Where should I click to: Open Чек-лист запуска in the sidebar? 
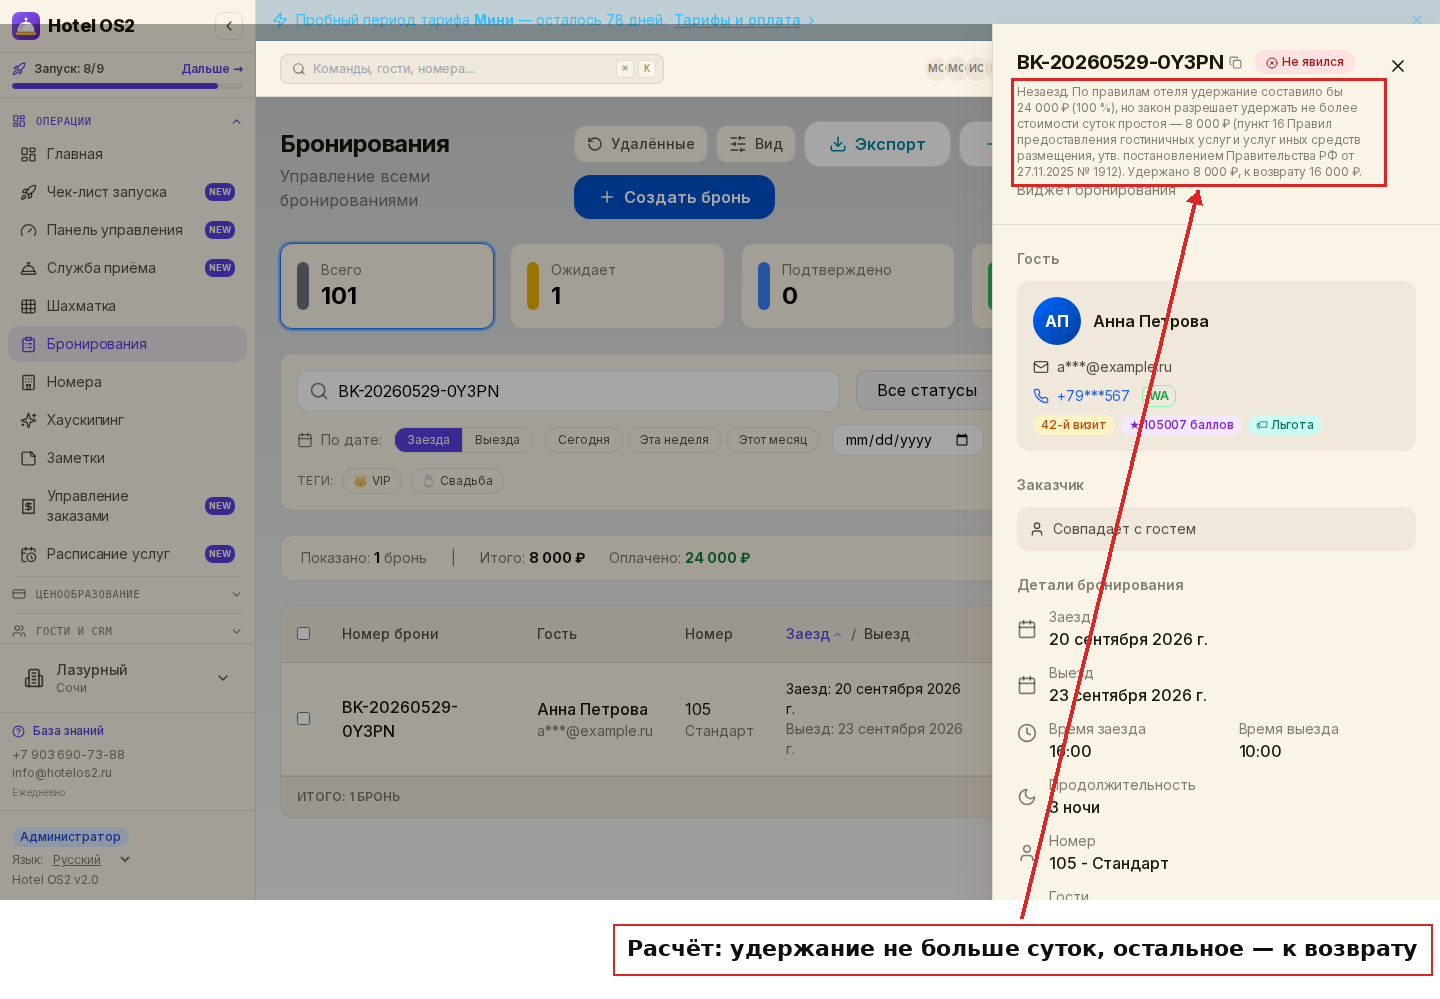coord(127,192)
